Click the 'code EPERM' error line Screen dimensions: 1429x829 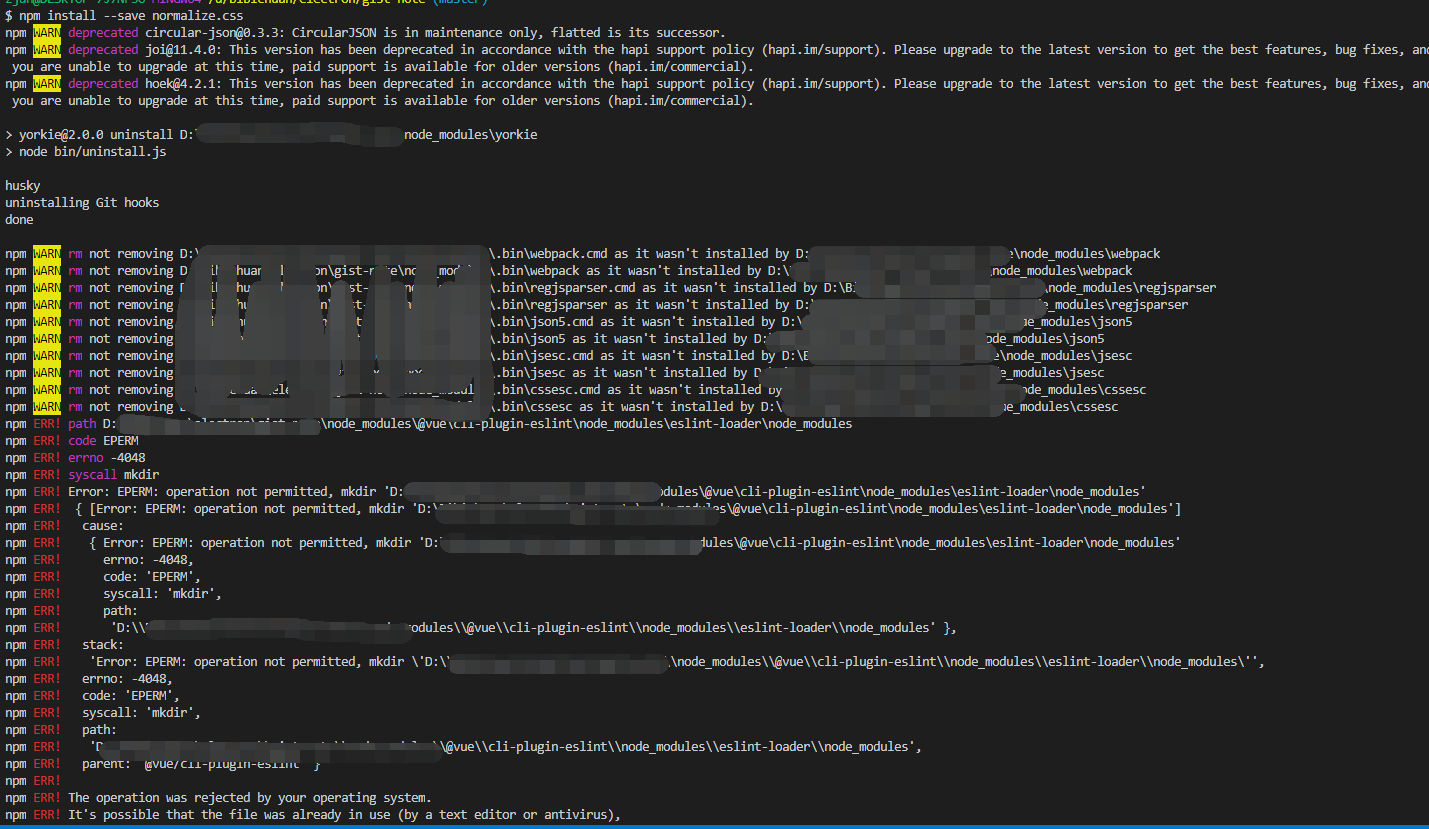[x=103, y=441]
